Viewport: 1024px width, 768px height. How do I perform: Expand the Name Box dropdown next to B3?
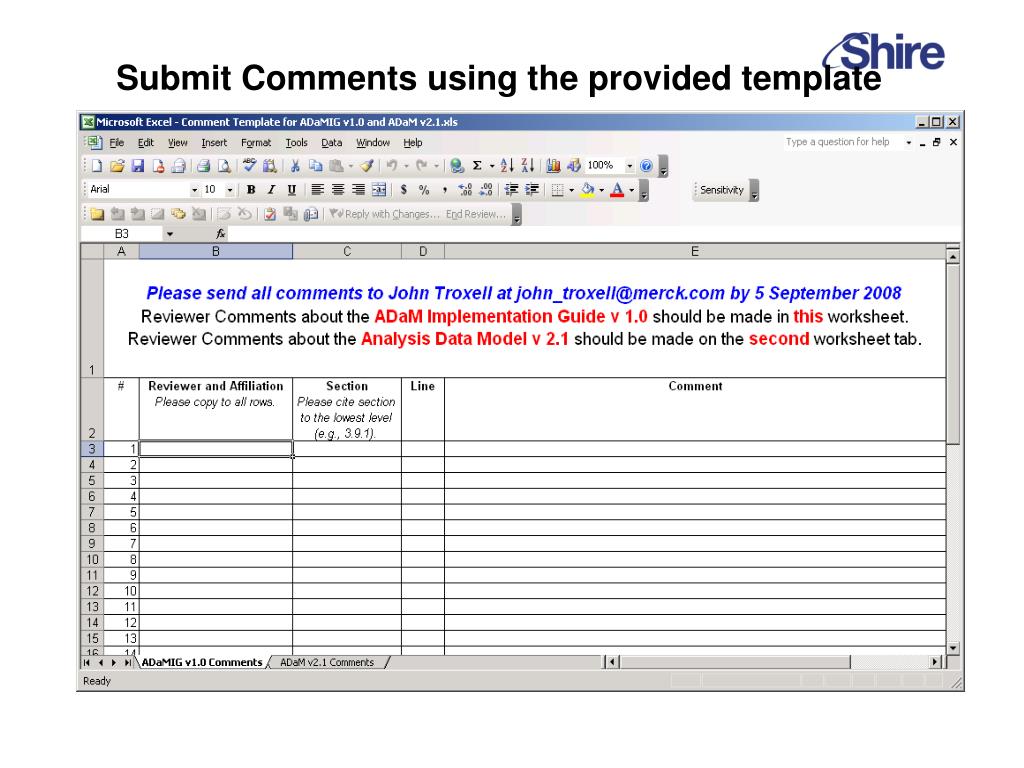click(170, 234)
